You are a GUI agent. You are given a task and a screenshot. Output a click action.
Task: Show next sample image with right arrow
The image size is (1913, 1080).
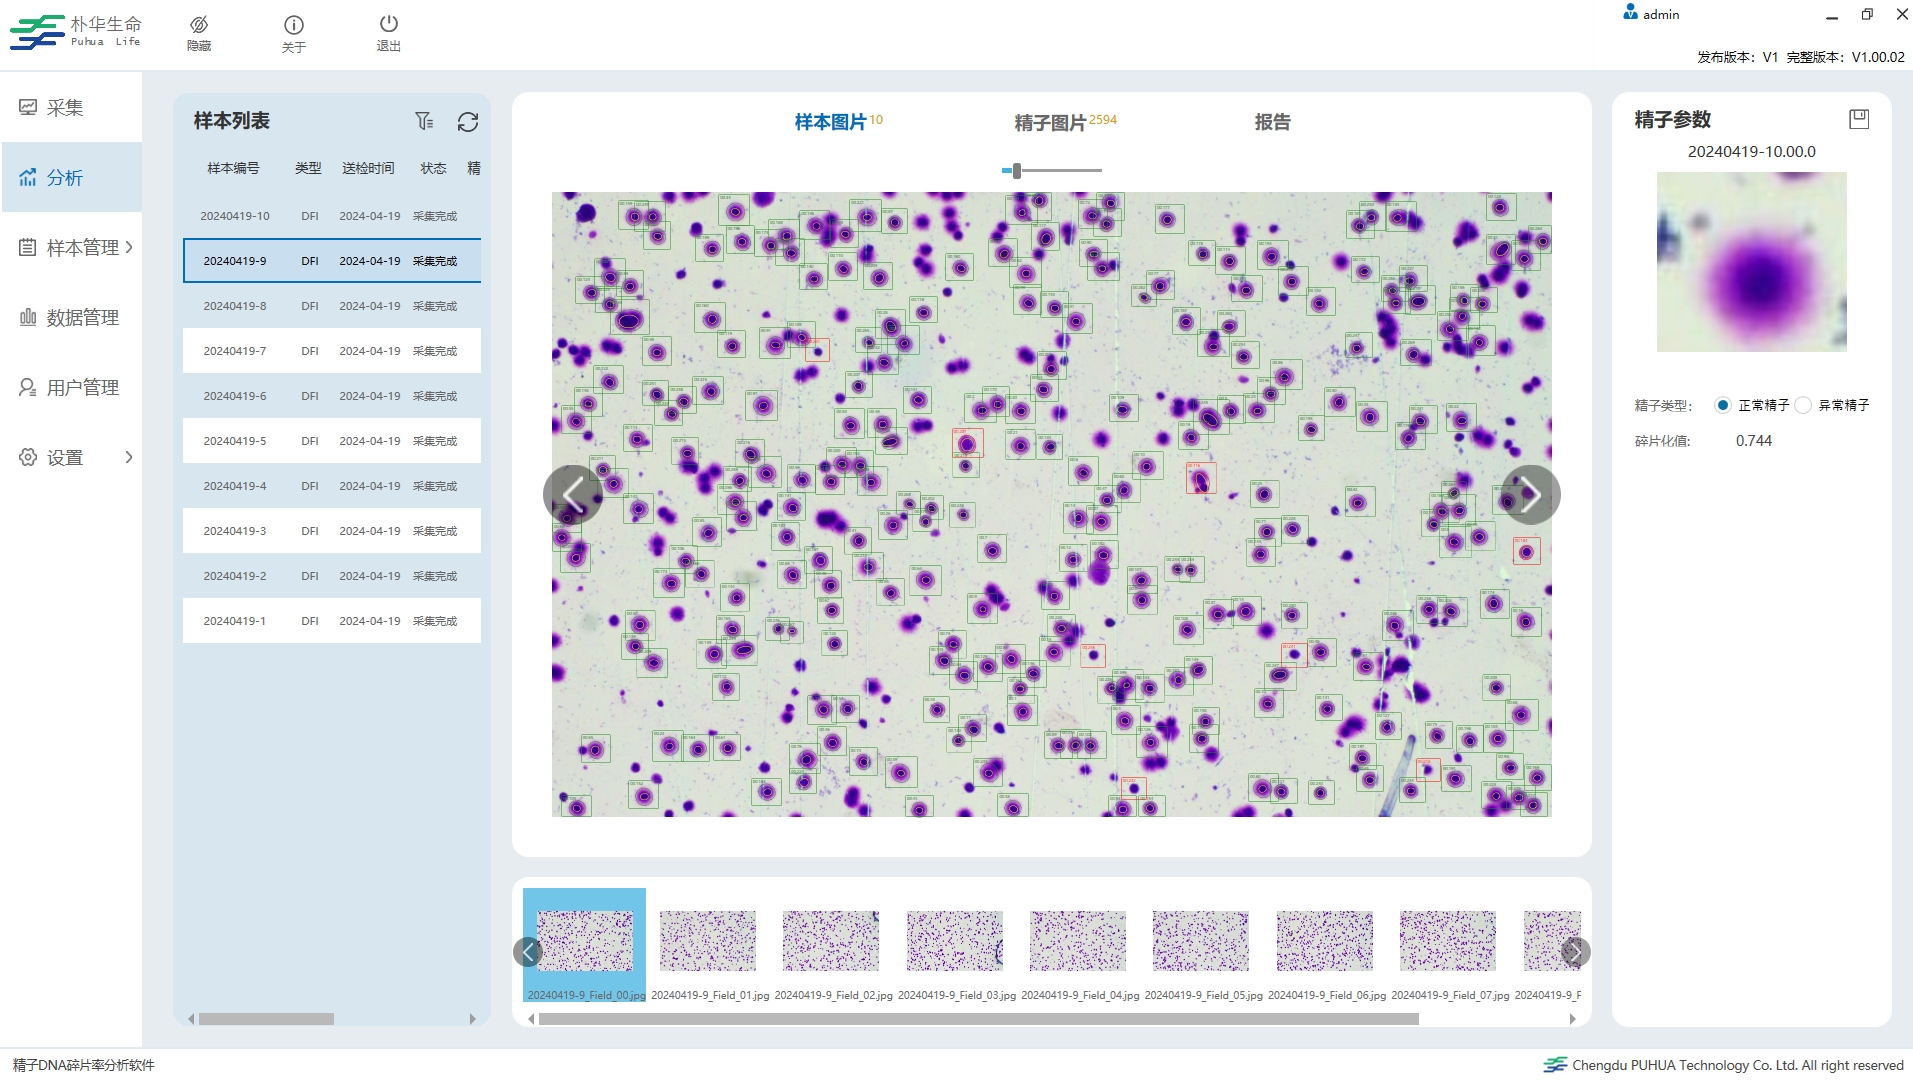coord(1529,495)
